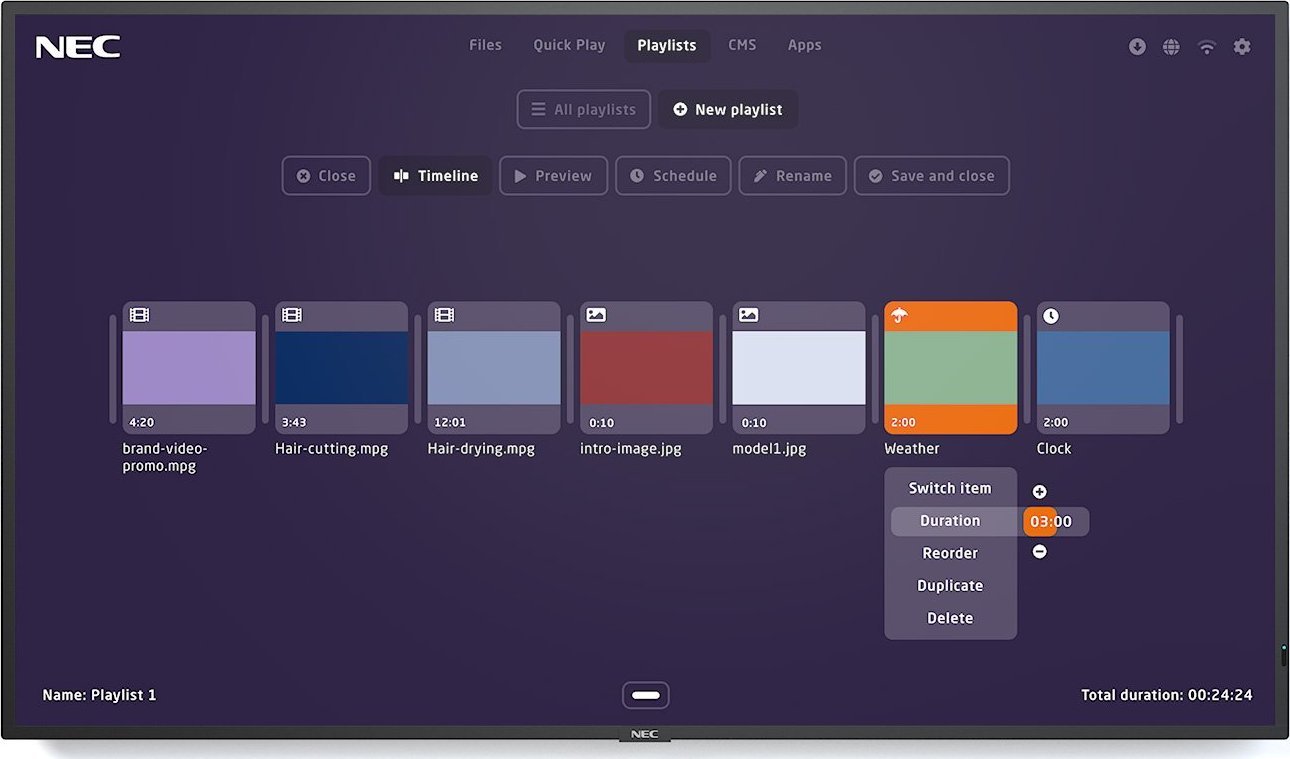Open the settings gear icon

coord(1242,47)
